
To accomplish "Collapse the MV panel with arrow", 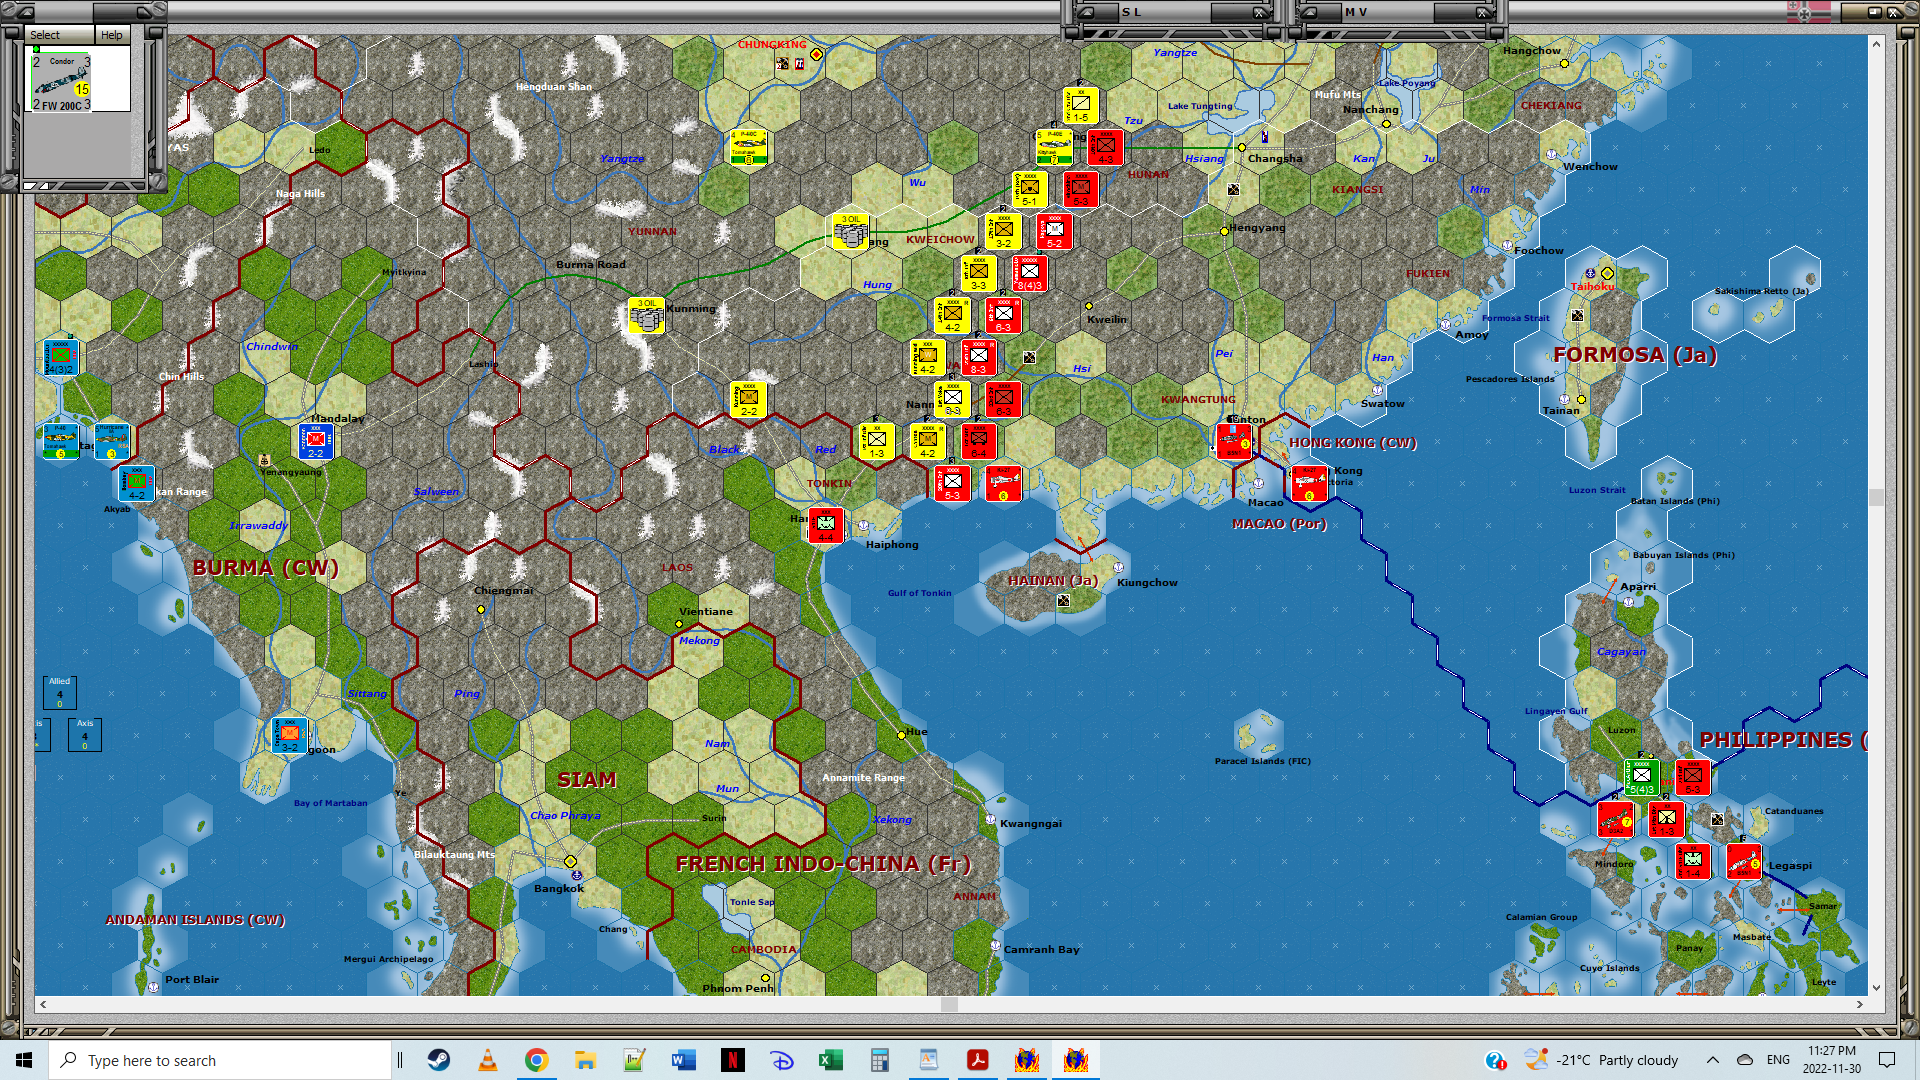I will tap(1308, 12).
